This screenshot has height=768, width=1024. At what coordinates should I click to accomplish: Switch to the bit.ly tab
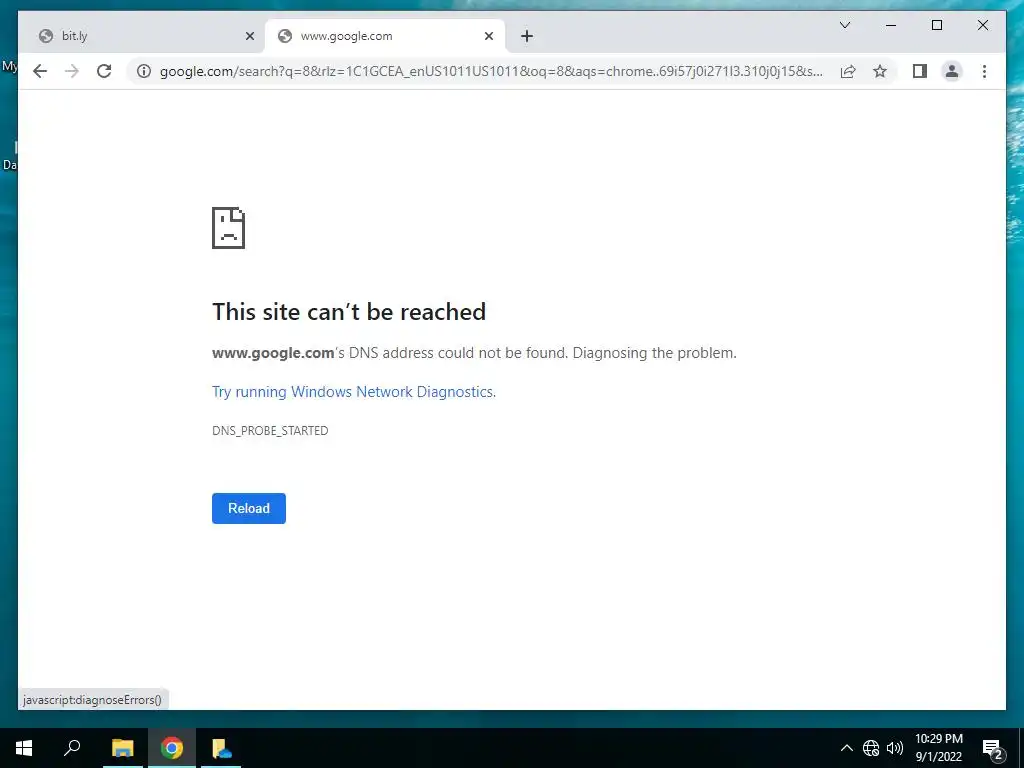click(x=141, y=36)
